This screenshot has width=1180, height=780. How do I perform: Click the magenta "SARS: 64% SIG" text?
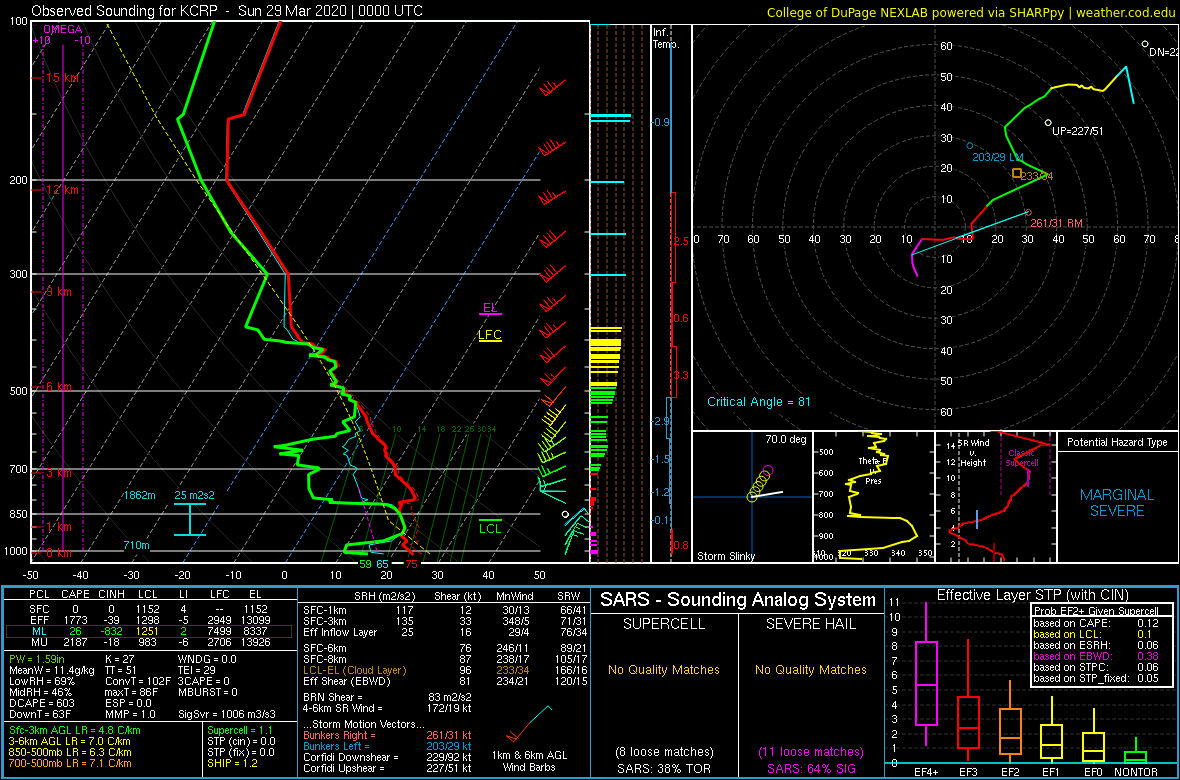pos(812,768)
